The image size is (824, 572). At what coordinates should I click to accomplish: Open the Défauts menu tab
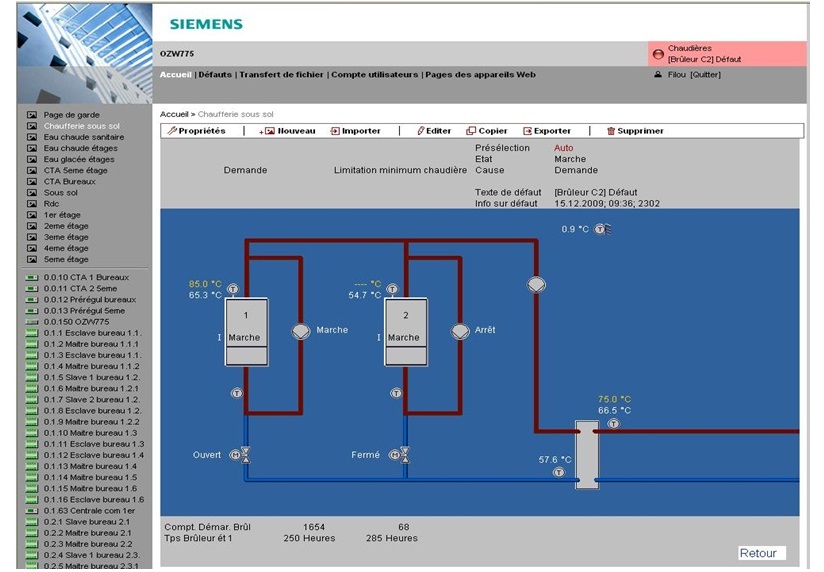pyautogui.click(x=214, y=75)
